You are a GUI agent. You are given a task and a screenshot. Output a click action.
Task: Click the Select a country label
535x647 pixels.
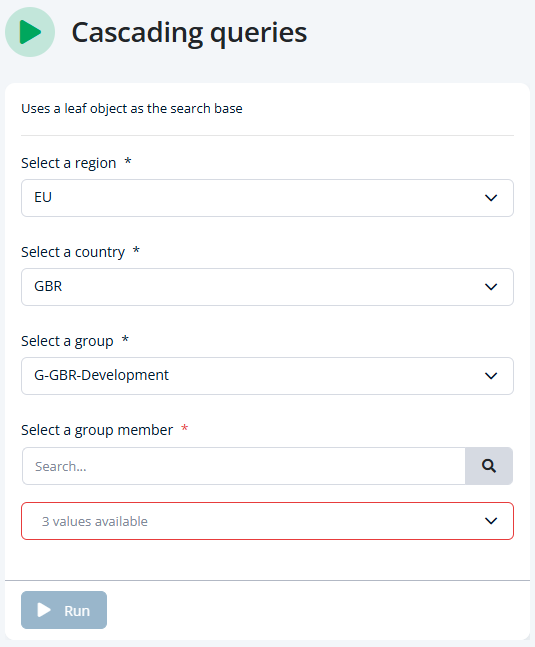pos(73,252)
